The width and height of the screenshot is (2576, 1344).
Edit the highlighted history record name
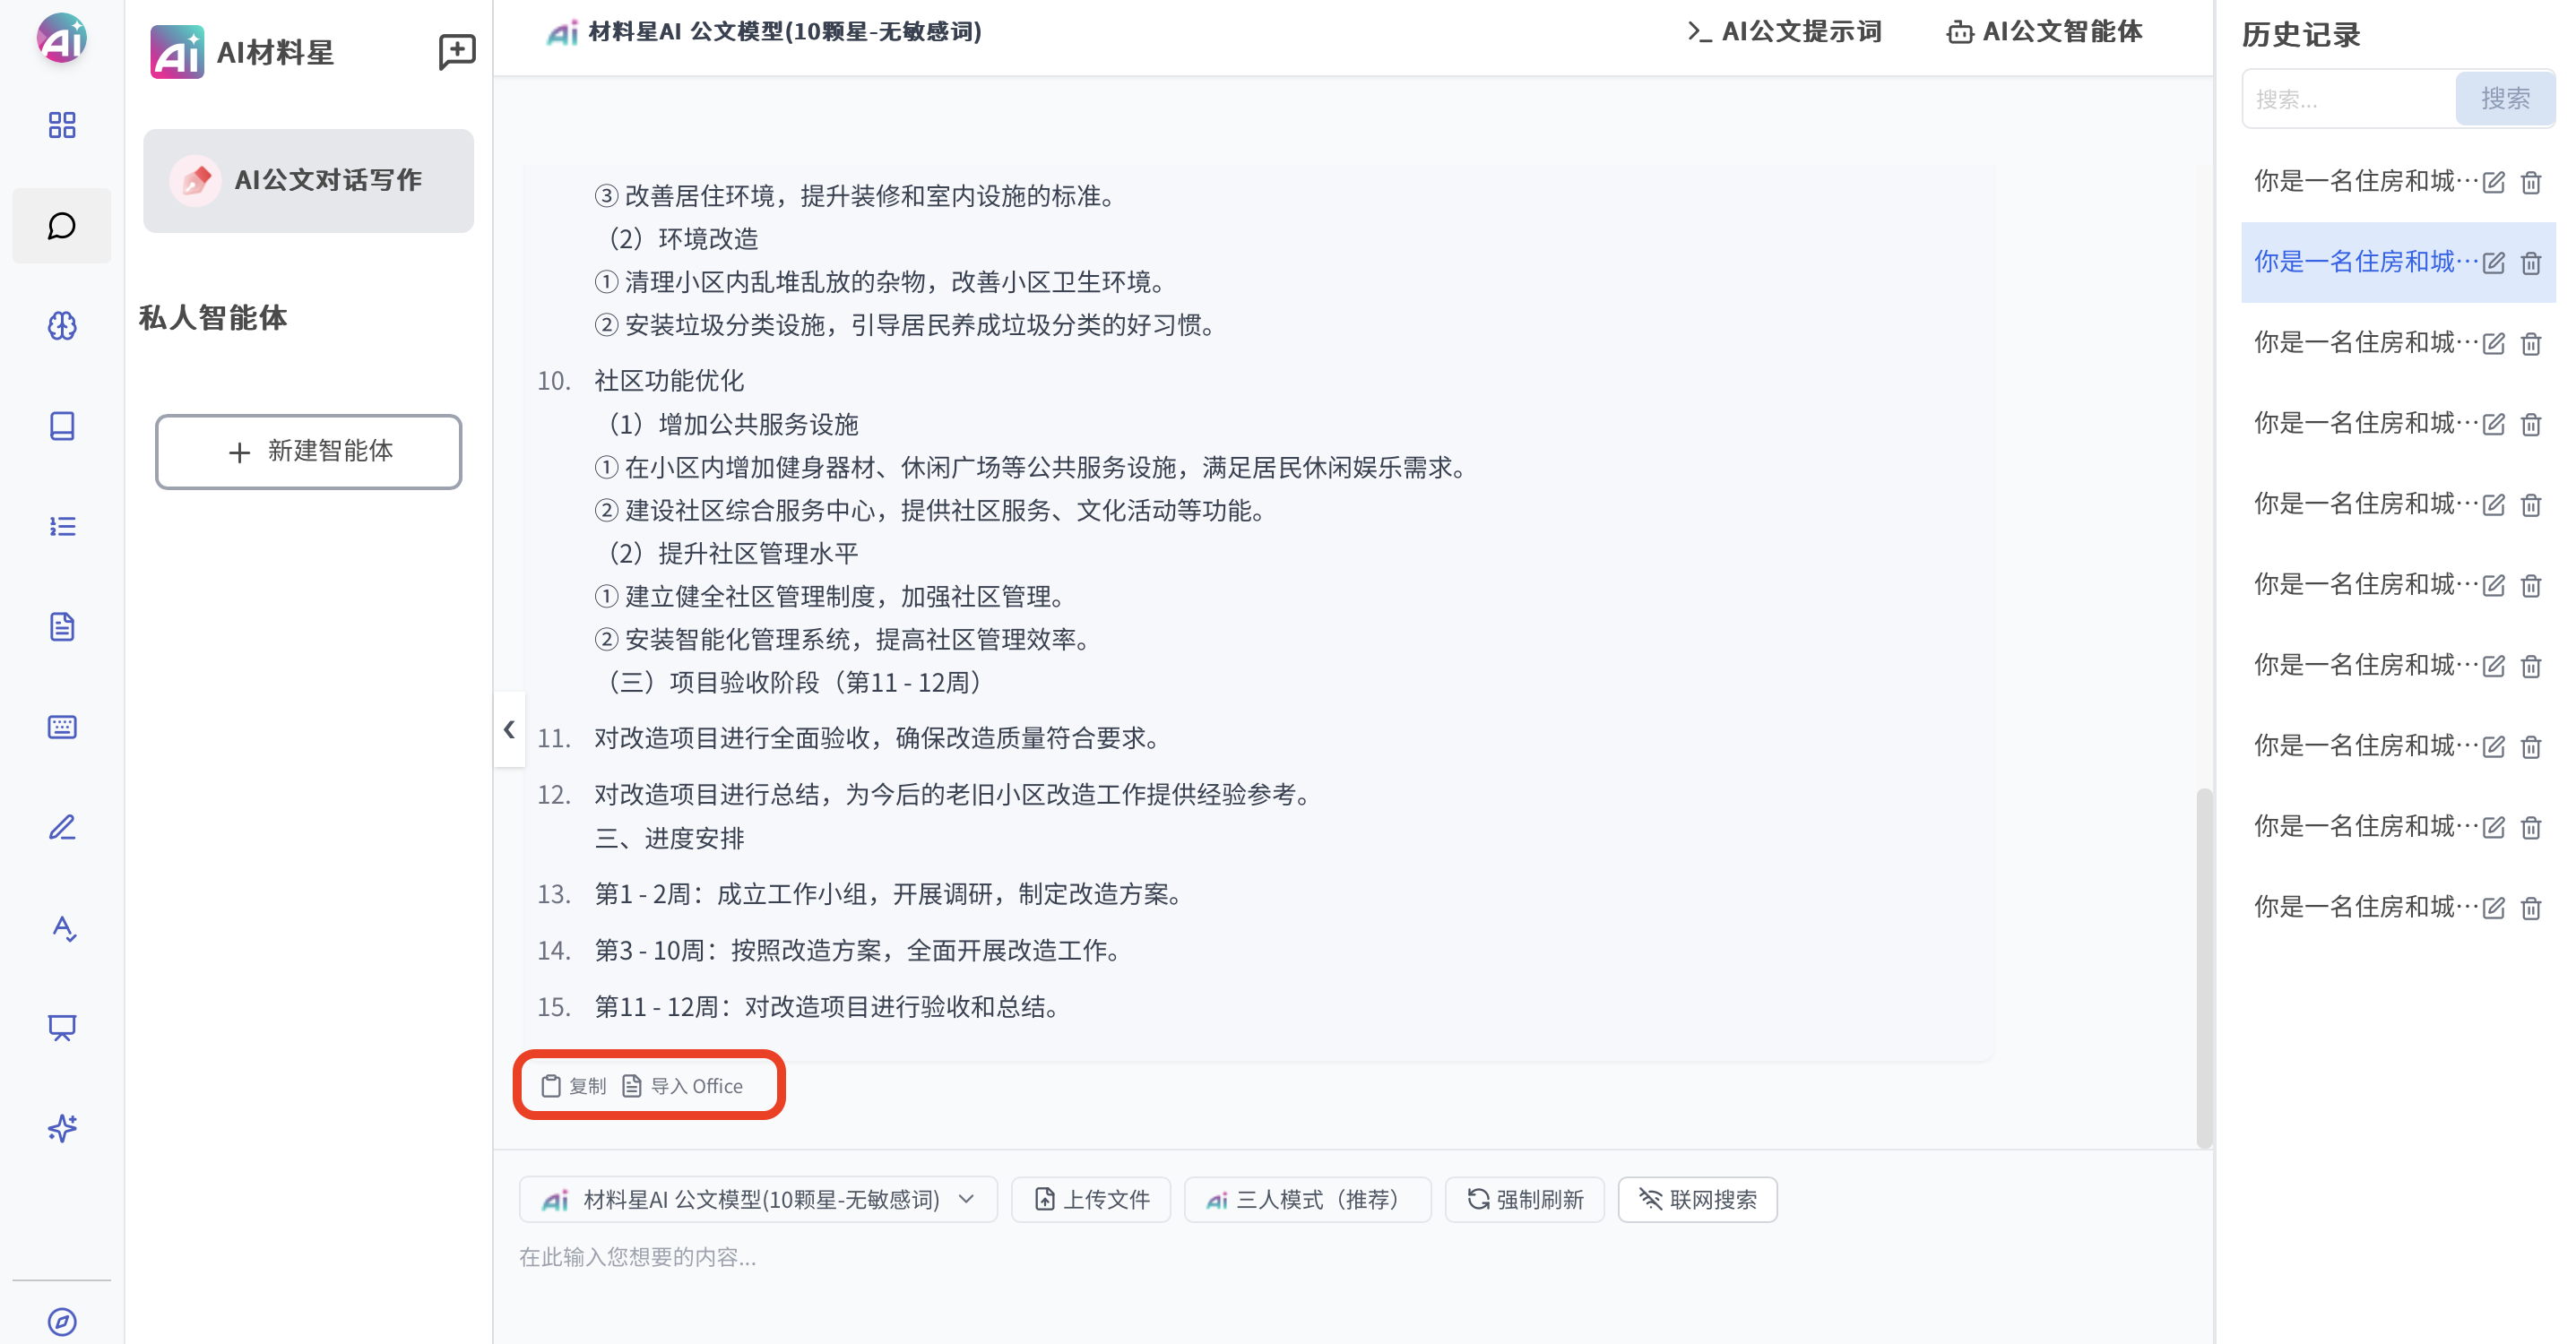tap(2493, 263)
